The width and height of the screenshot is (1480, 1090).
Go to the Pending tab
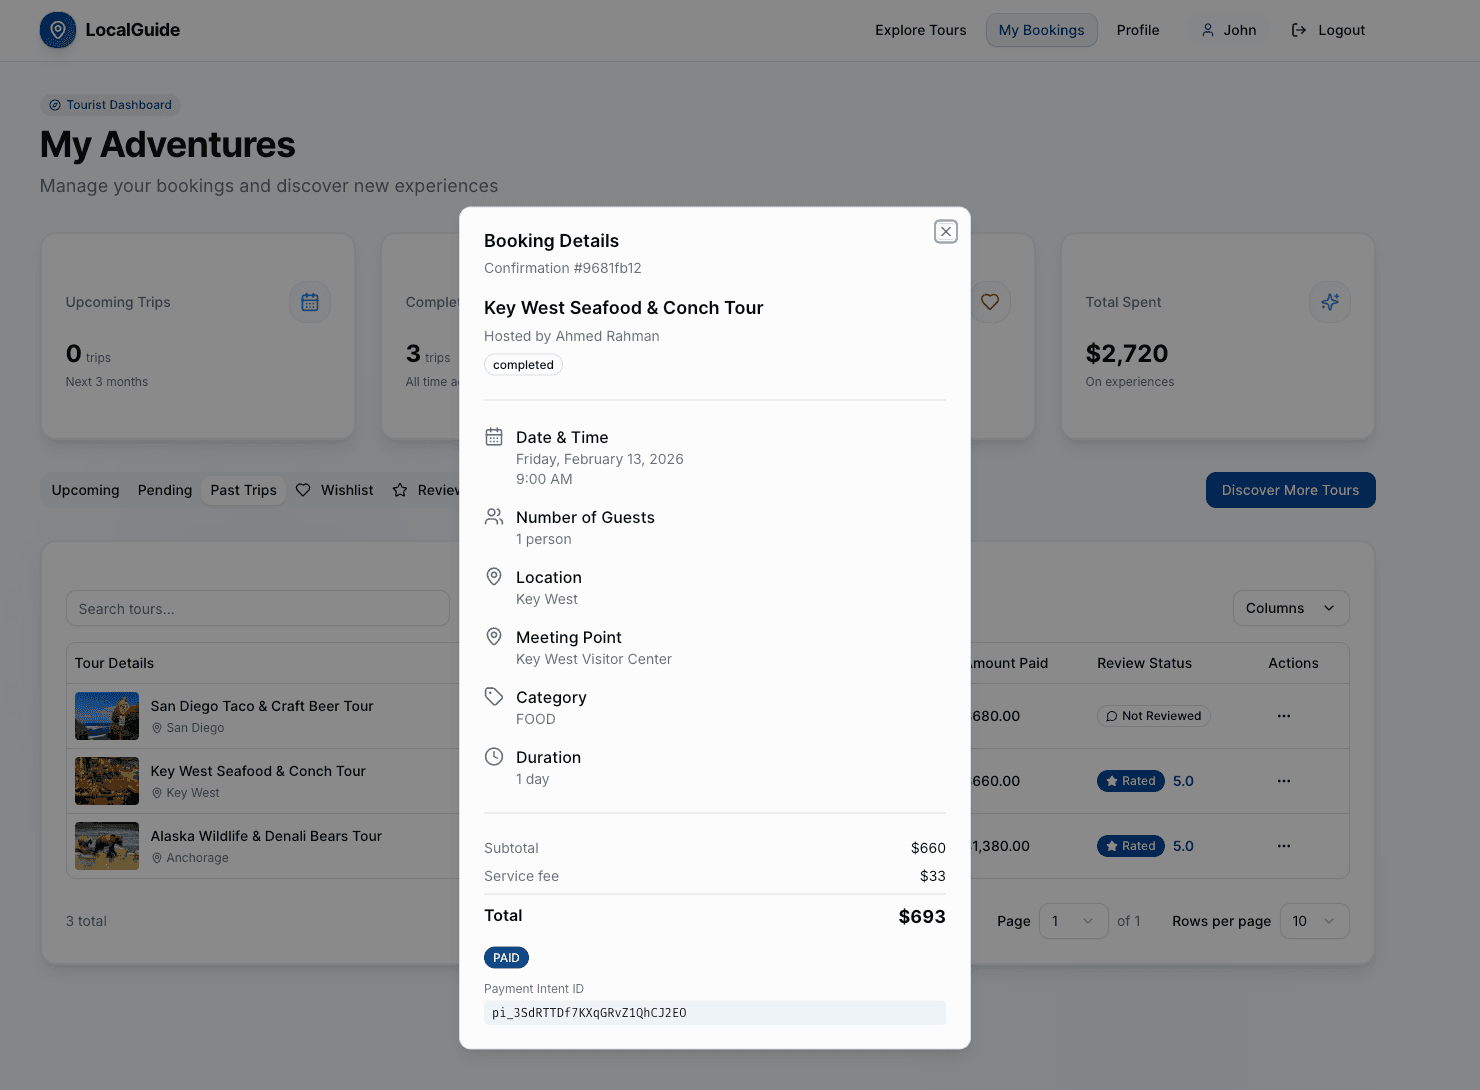pyautogui.click(x=165, y=490)
